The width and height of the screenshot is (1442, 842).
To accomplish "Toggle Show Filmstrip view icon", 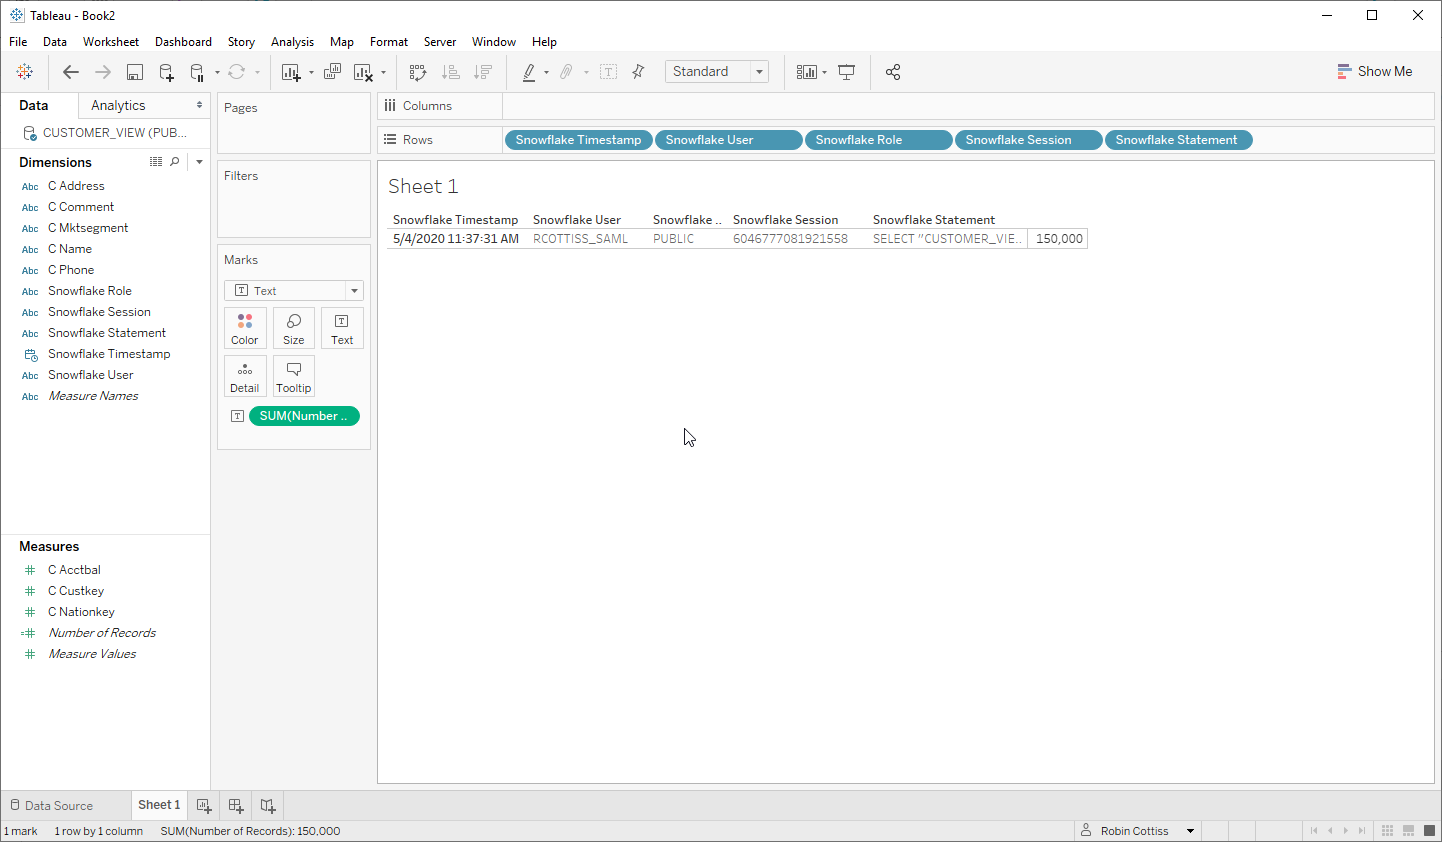I will [1408, 831].
